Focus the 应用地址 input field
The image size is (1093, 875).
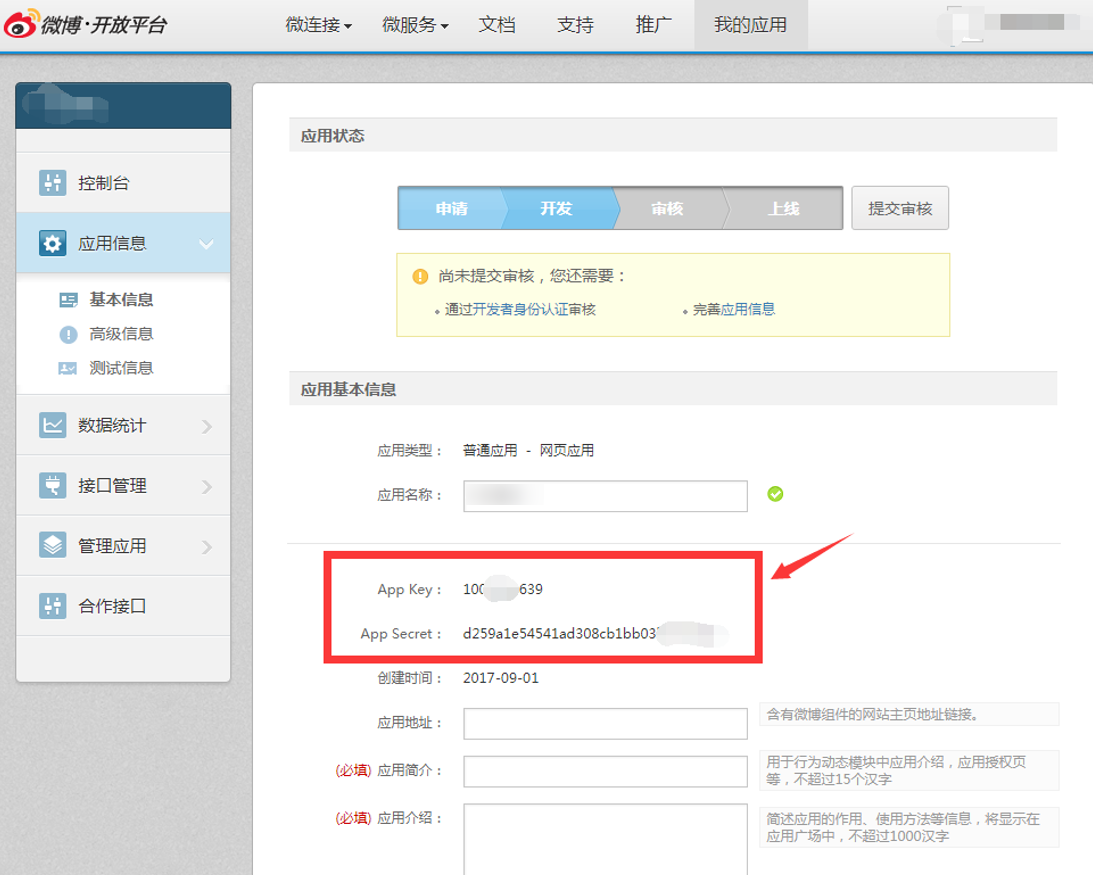(605, 724)
